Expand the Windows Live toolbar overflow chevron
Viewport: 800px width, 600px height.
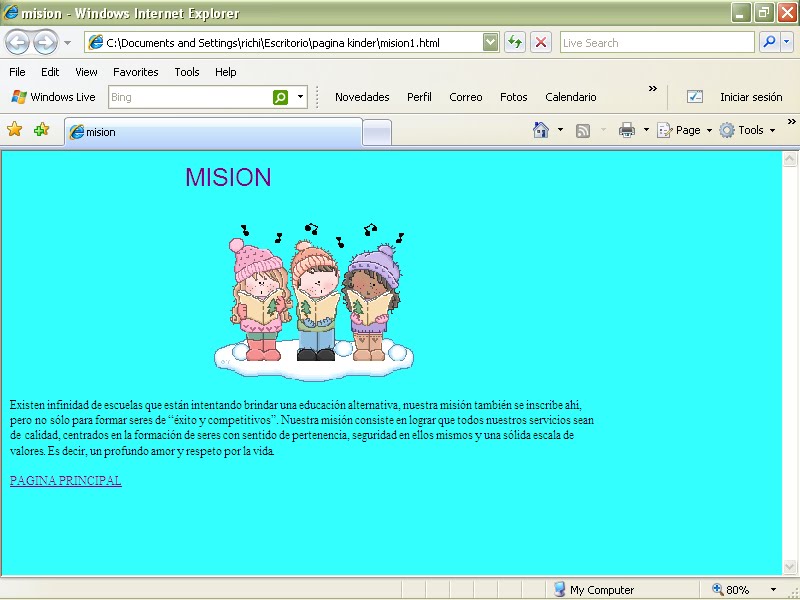(653, 89)
